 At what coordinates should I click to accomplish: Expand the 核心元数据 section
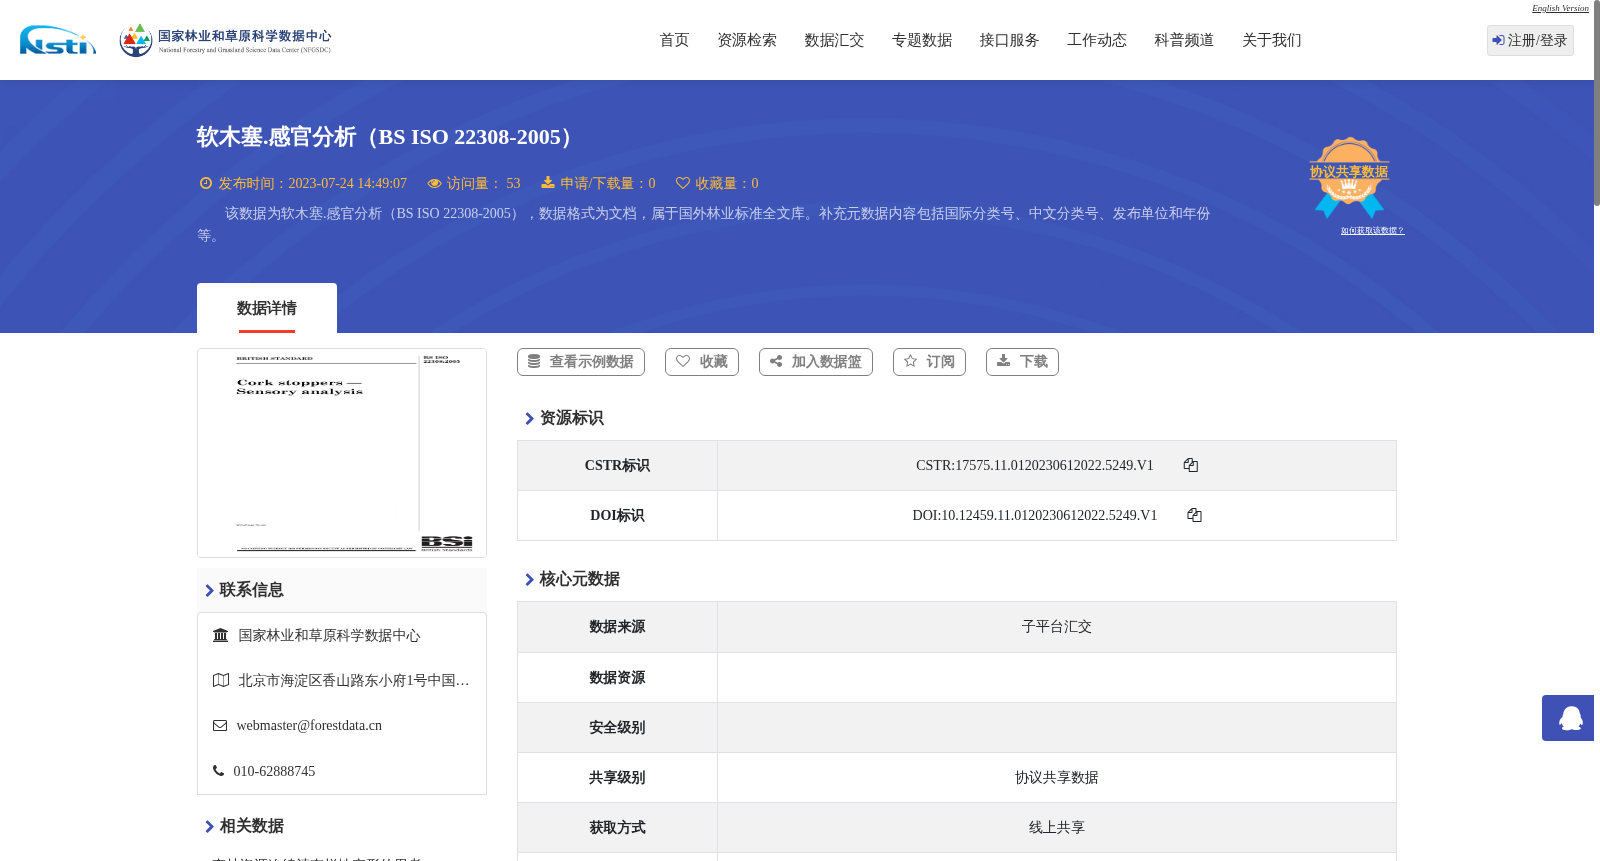(x=572, y=579)
